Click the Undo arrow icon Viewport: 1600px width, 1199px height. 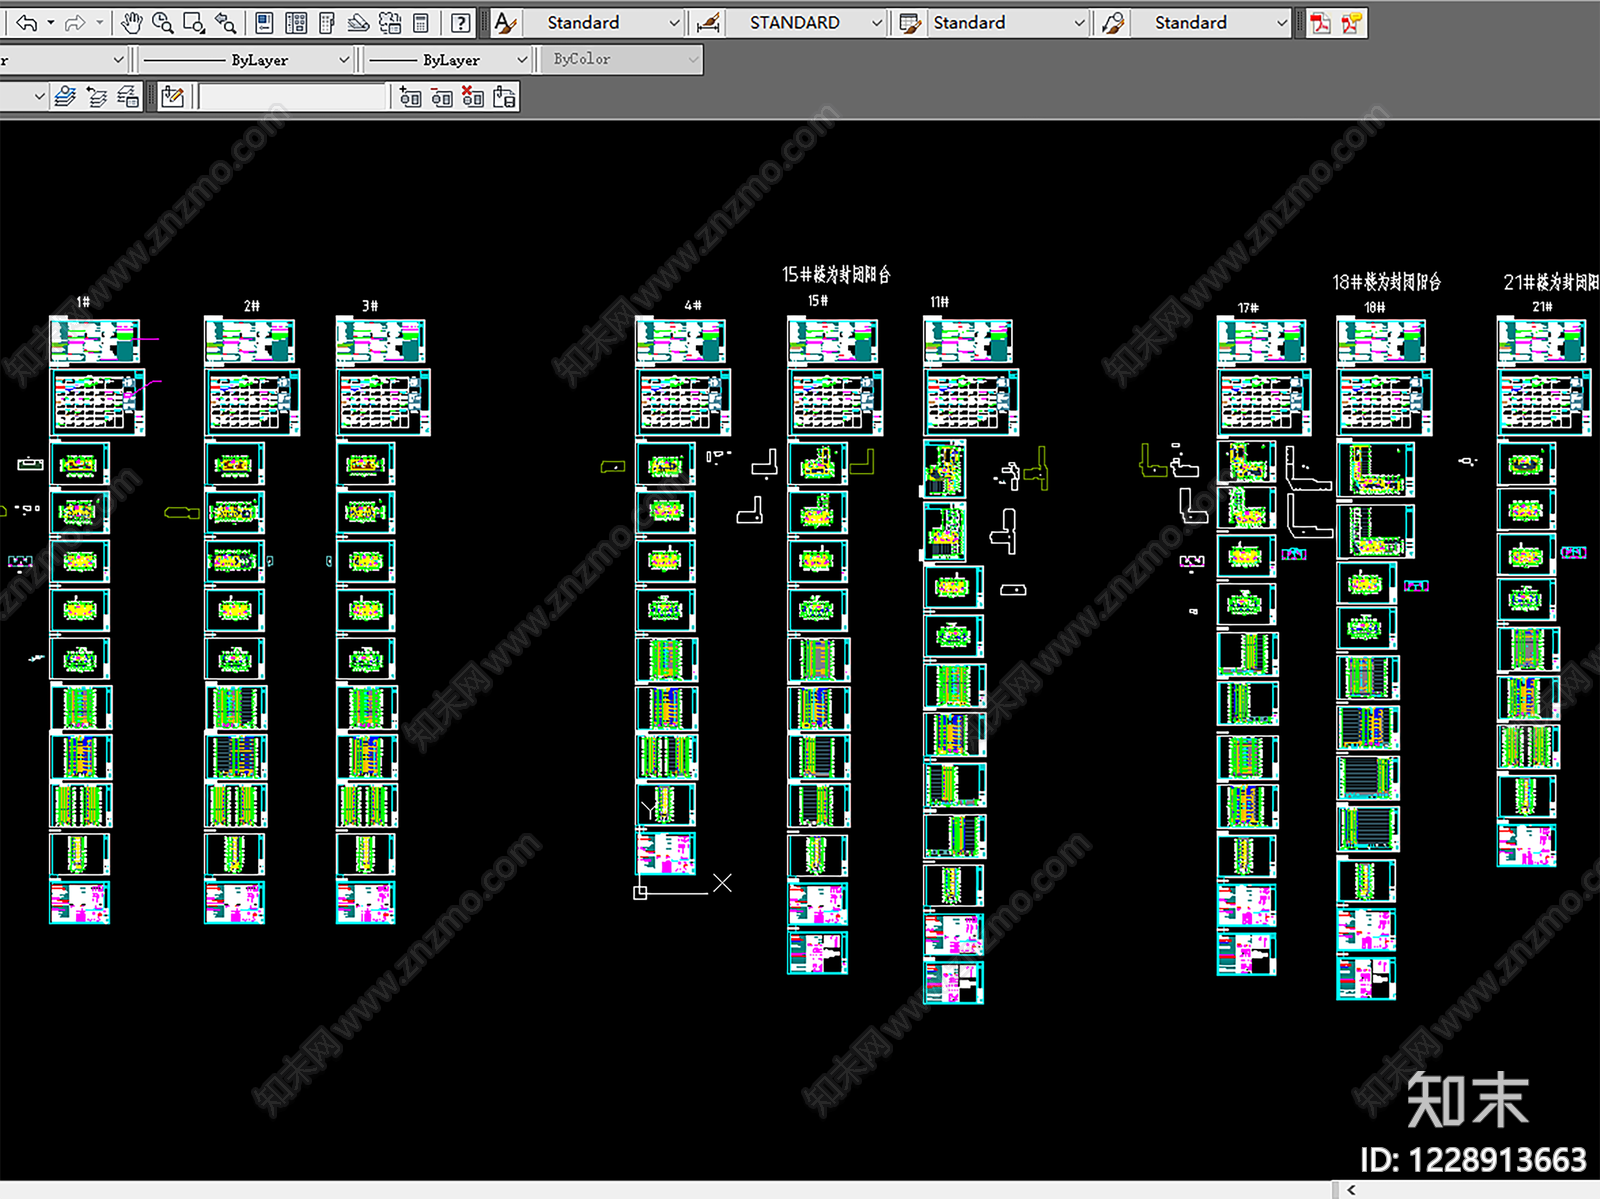click(26, 22)
